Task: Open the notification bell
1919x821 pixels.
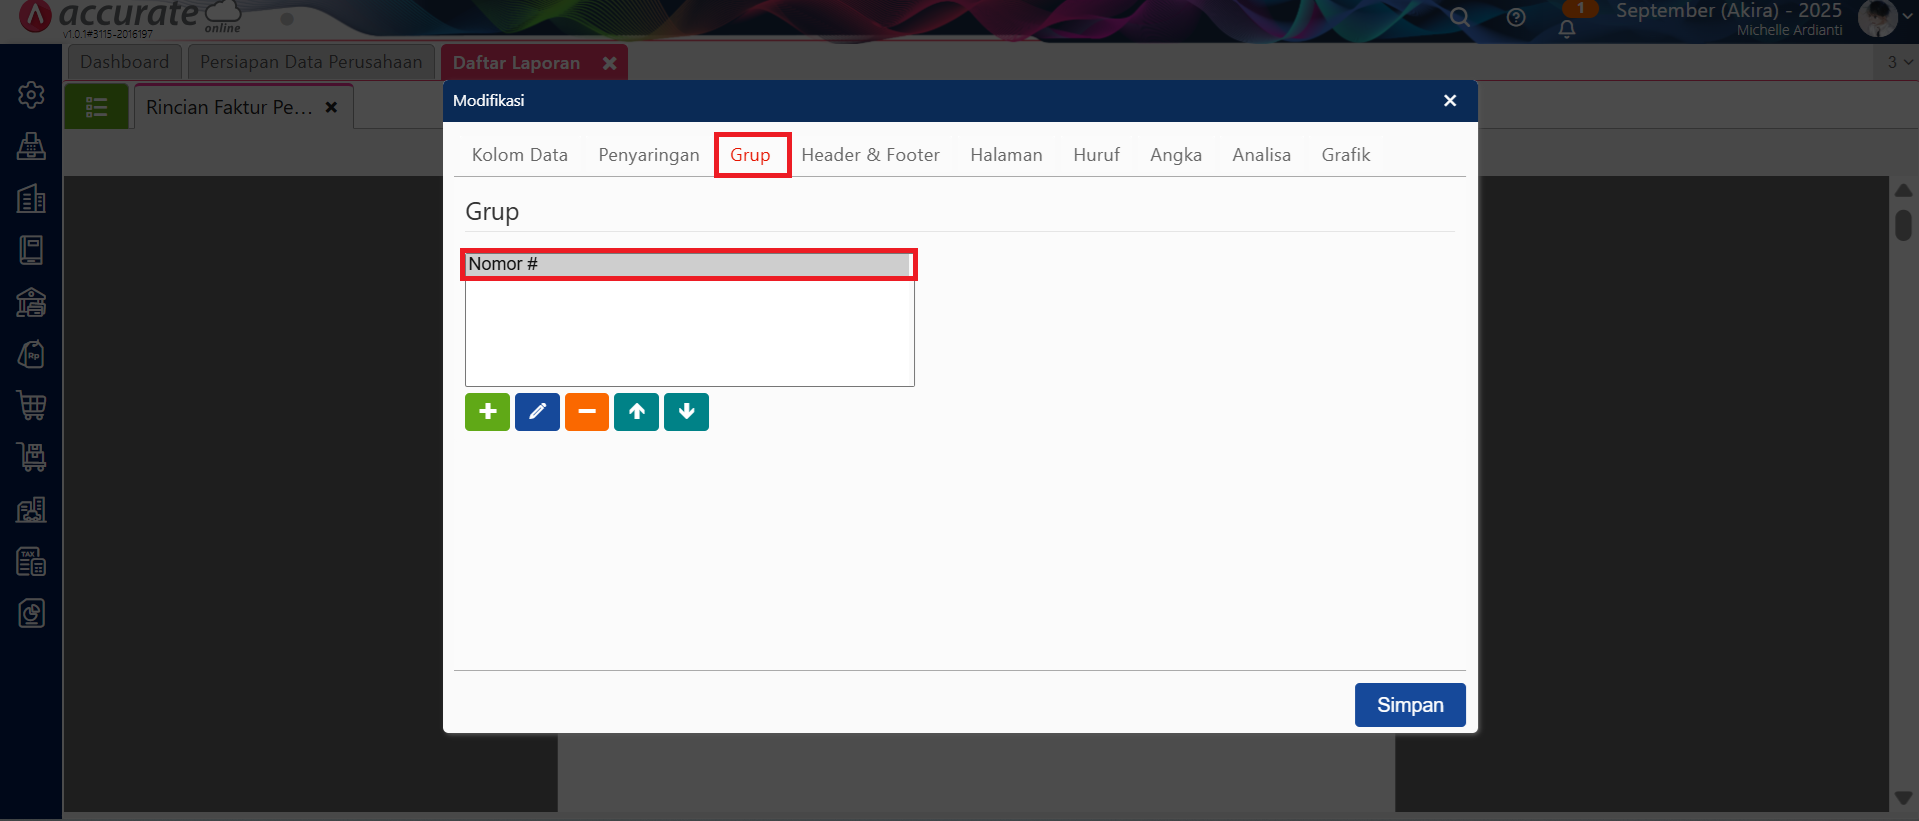Action: [1567, 28]
